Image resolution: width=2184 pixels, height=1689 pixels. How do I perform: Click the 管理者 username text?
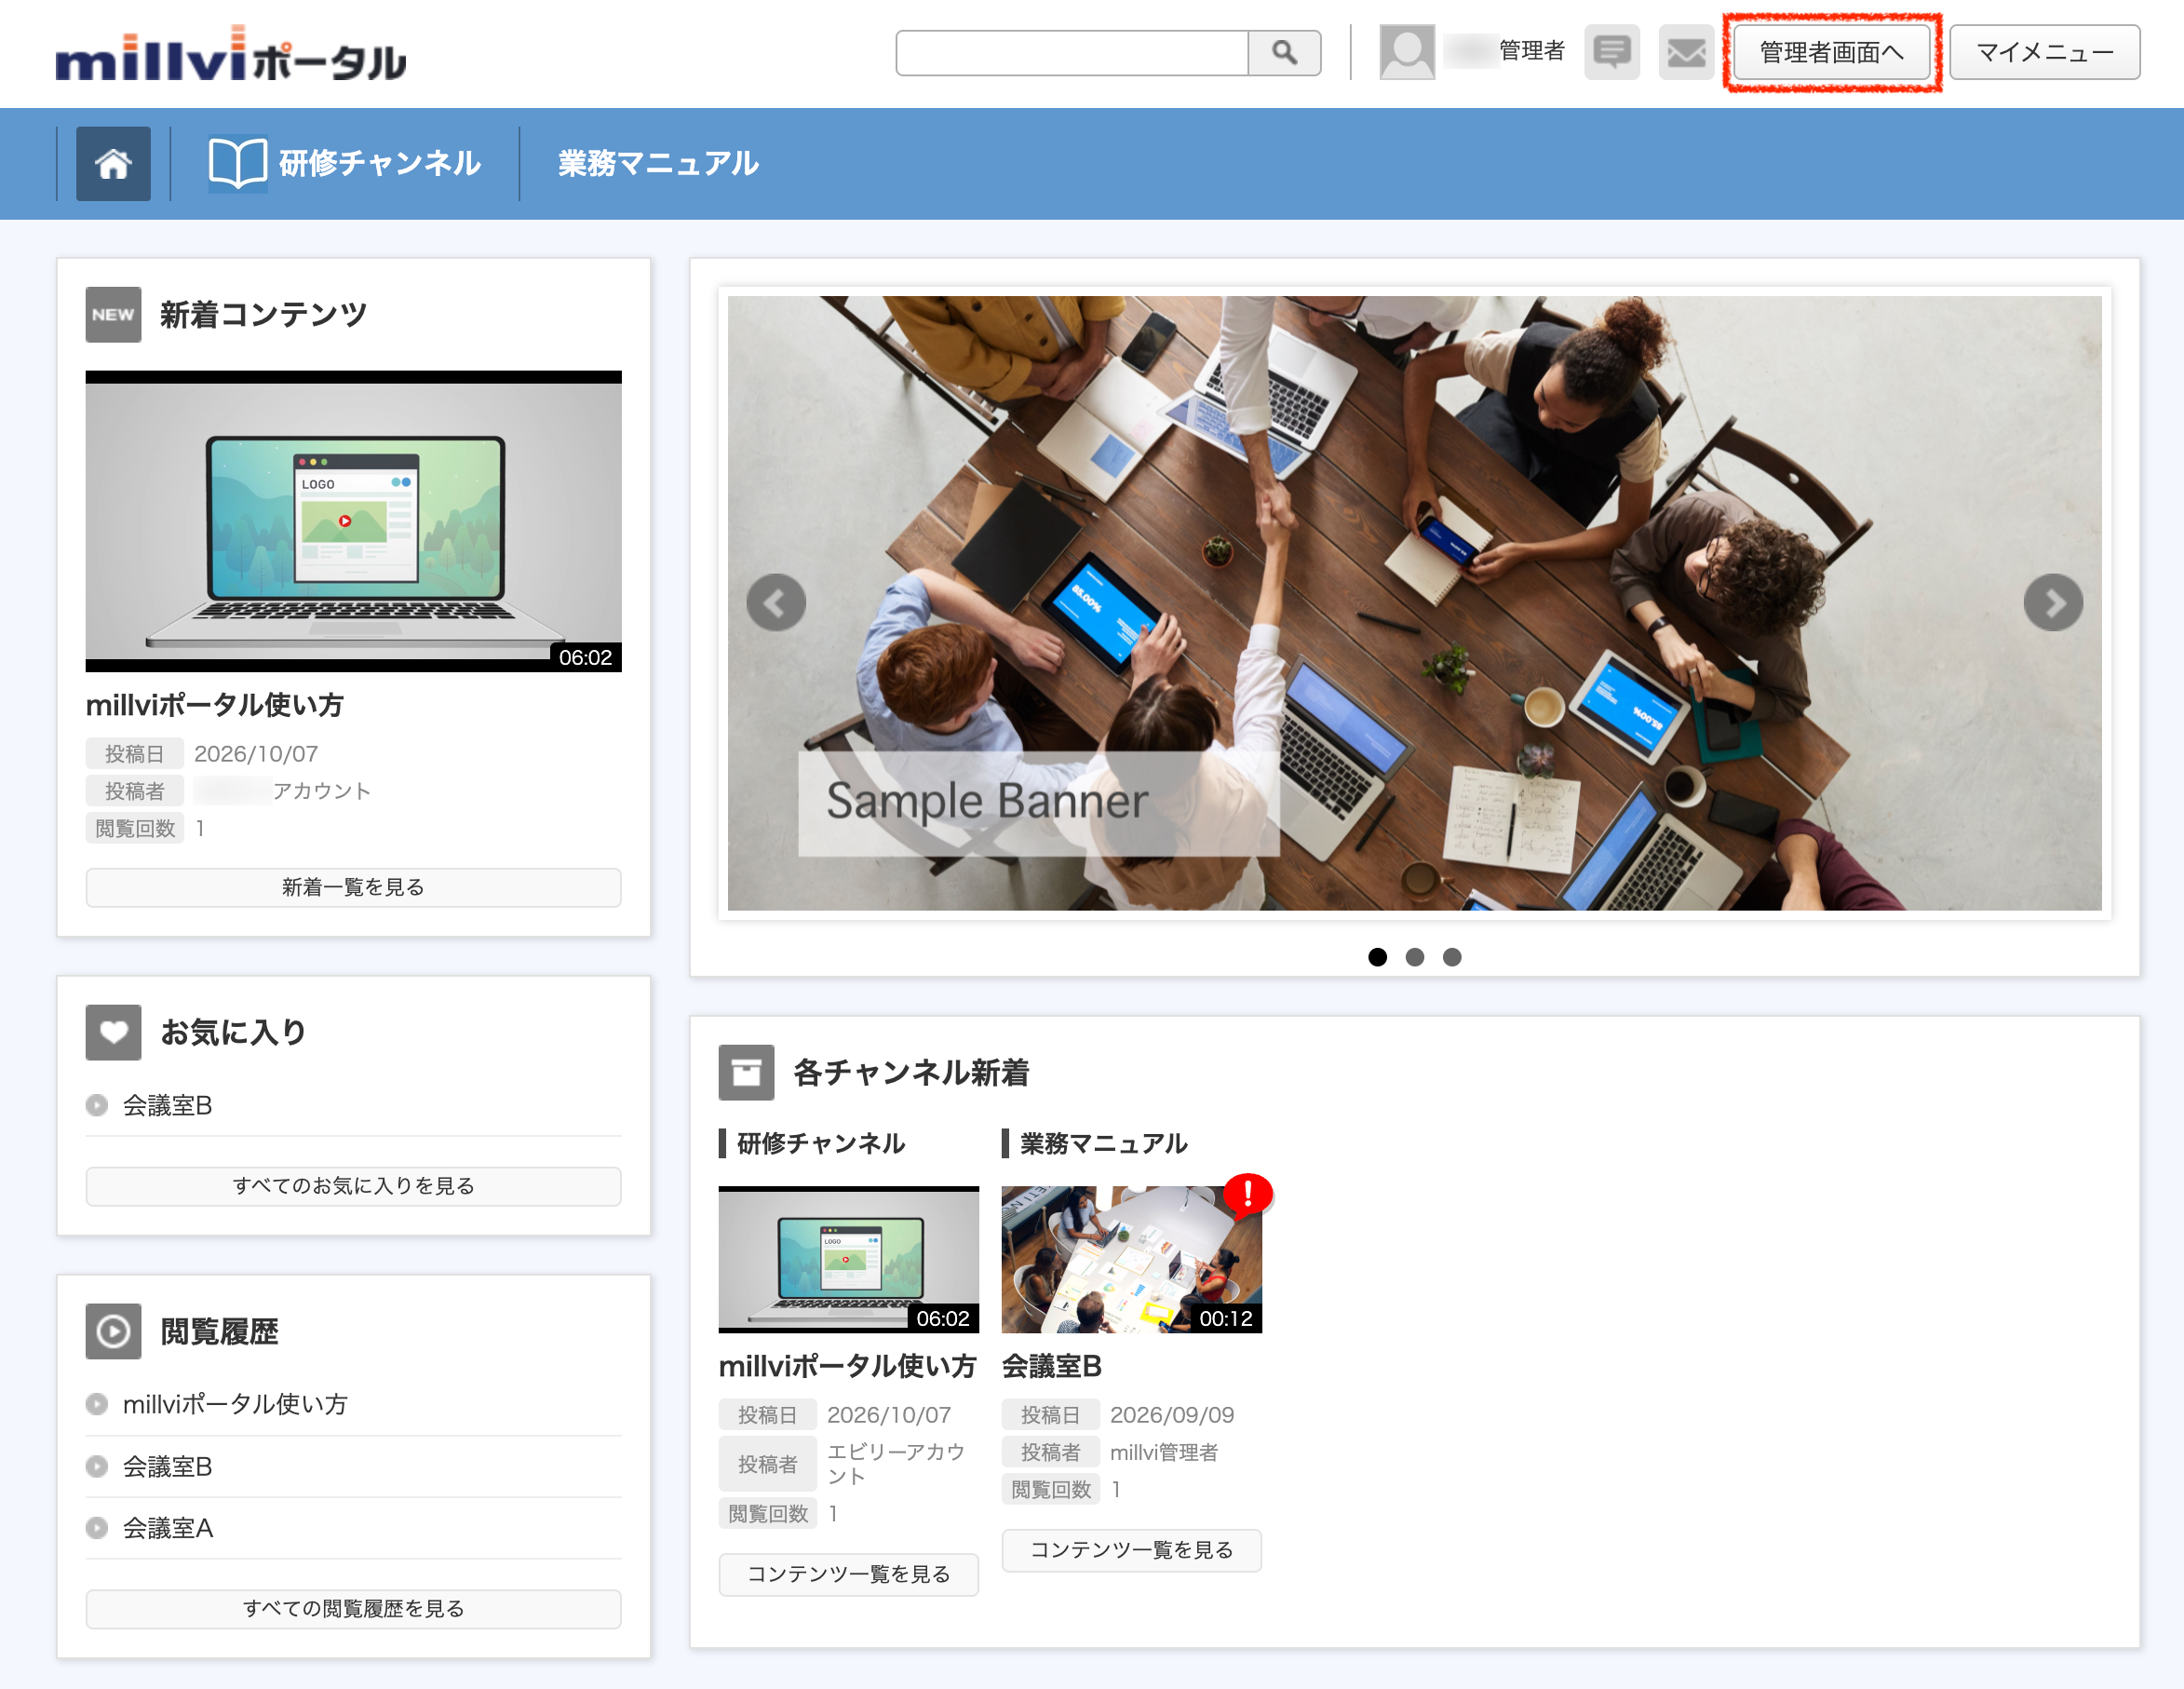[x=1531, y=51]
